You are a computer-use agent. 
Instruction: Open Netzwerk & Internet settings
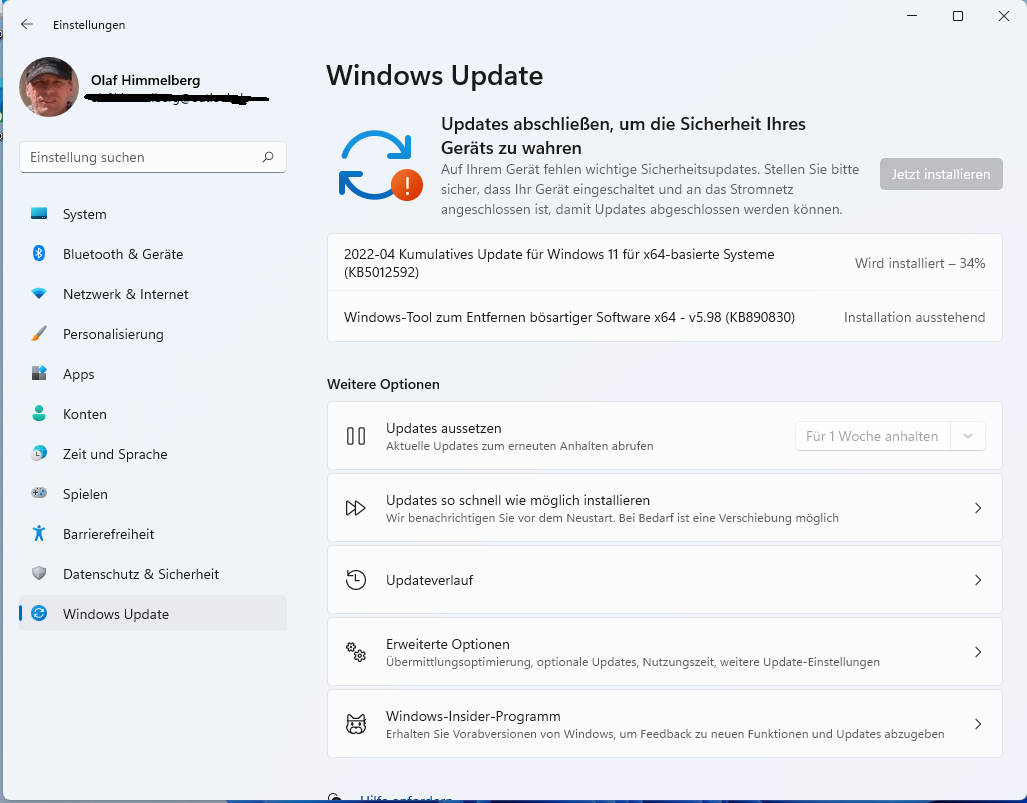[125, 294]
